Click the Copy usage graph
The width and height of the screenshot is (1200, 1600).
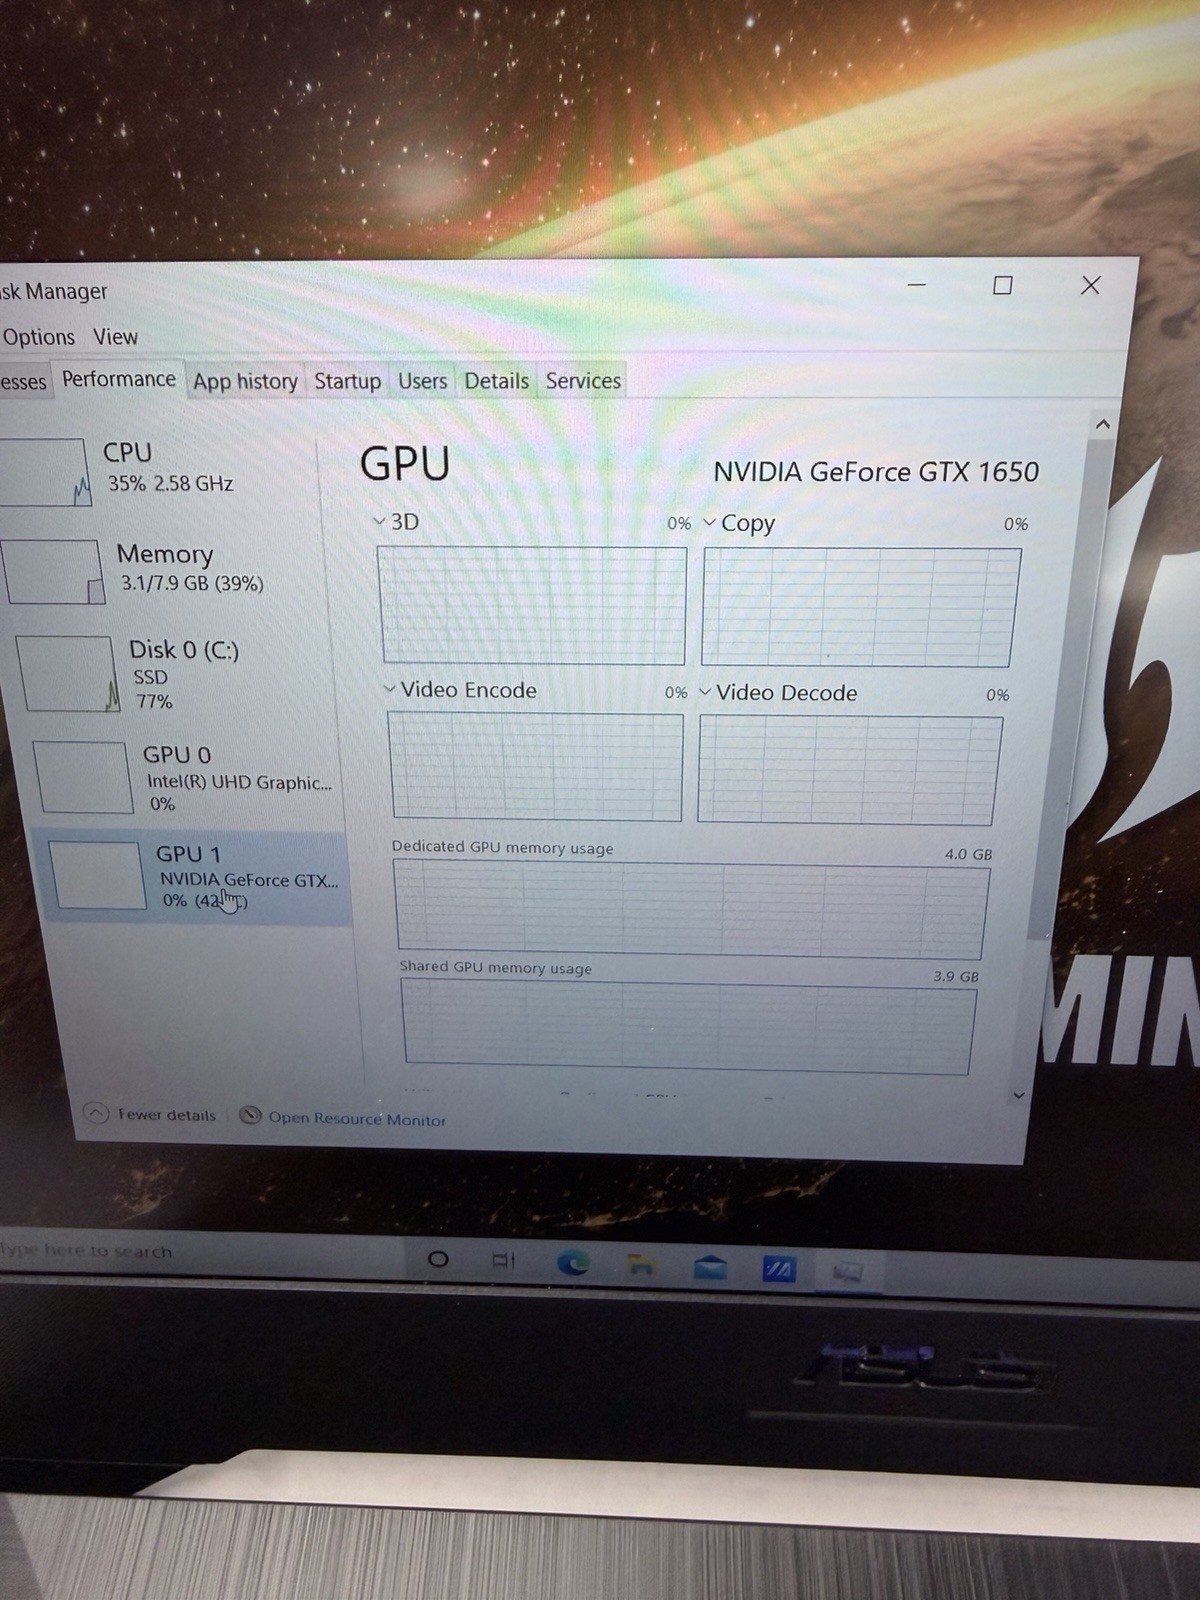click(860, 606)
